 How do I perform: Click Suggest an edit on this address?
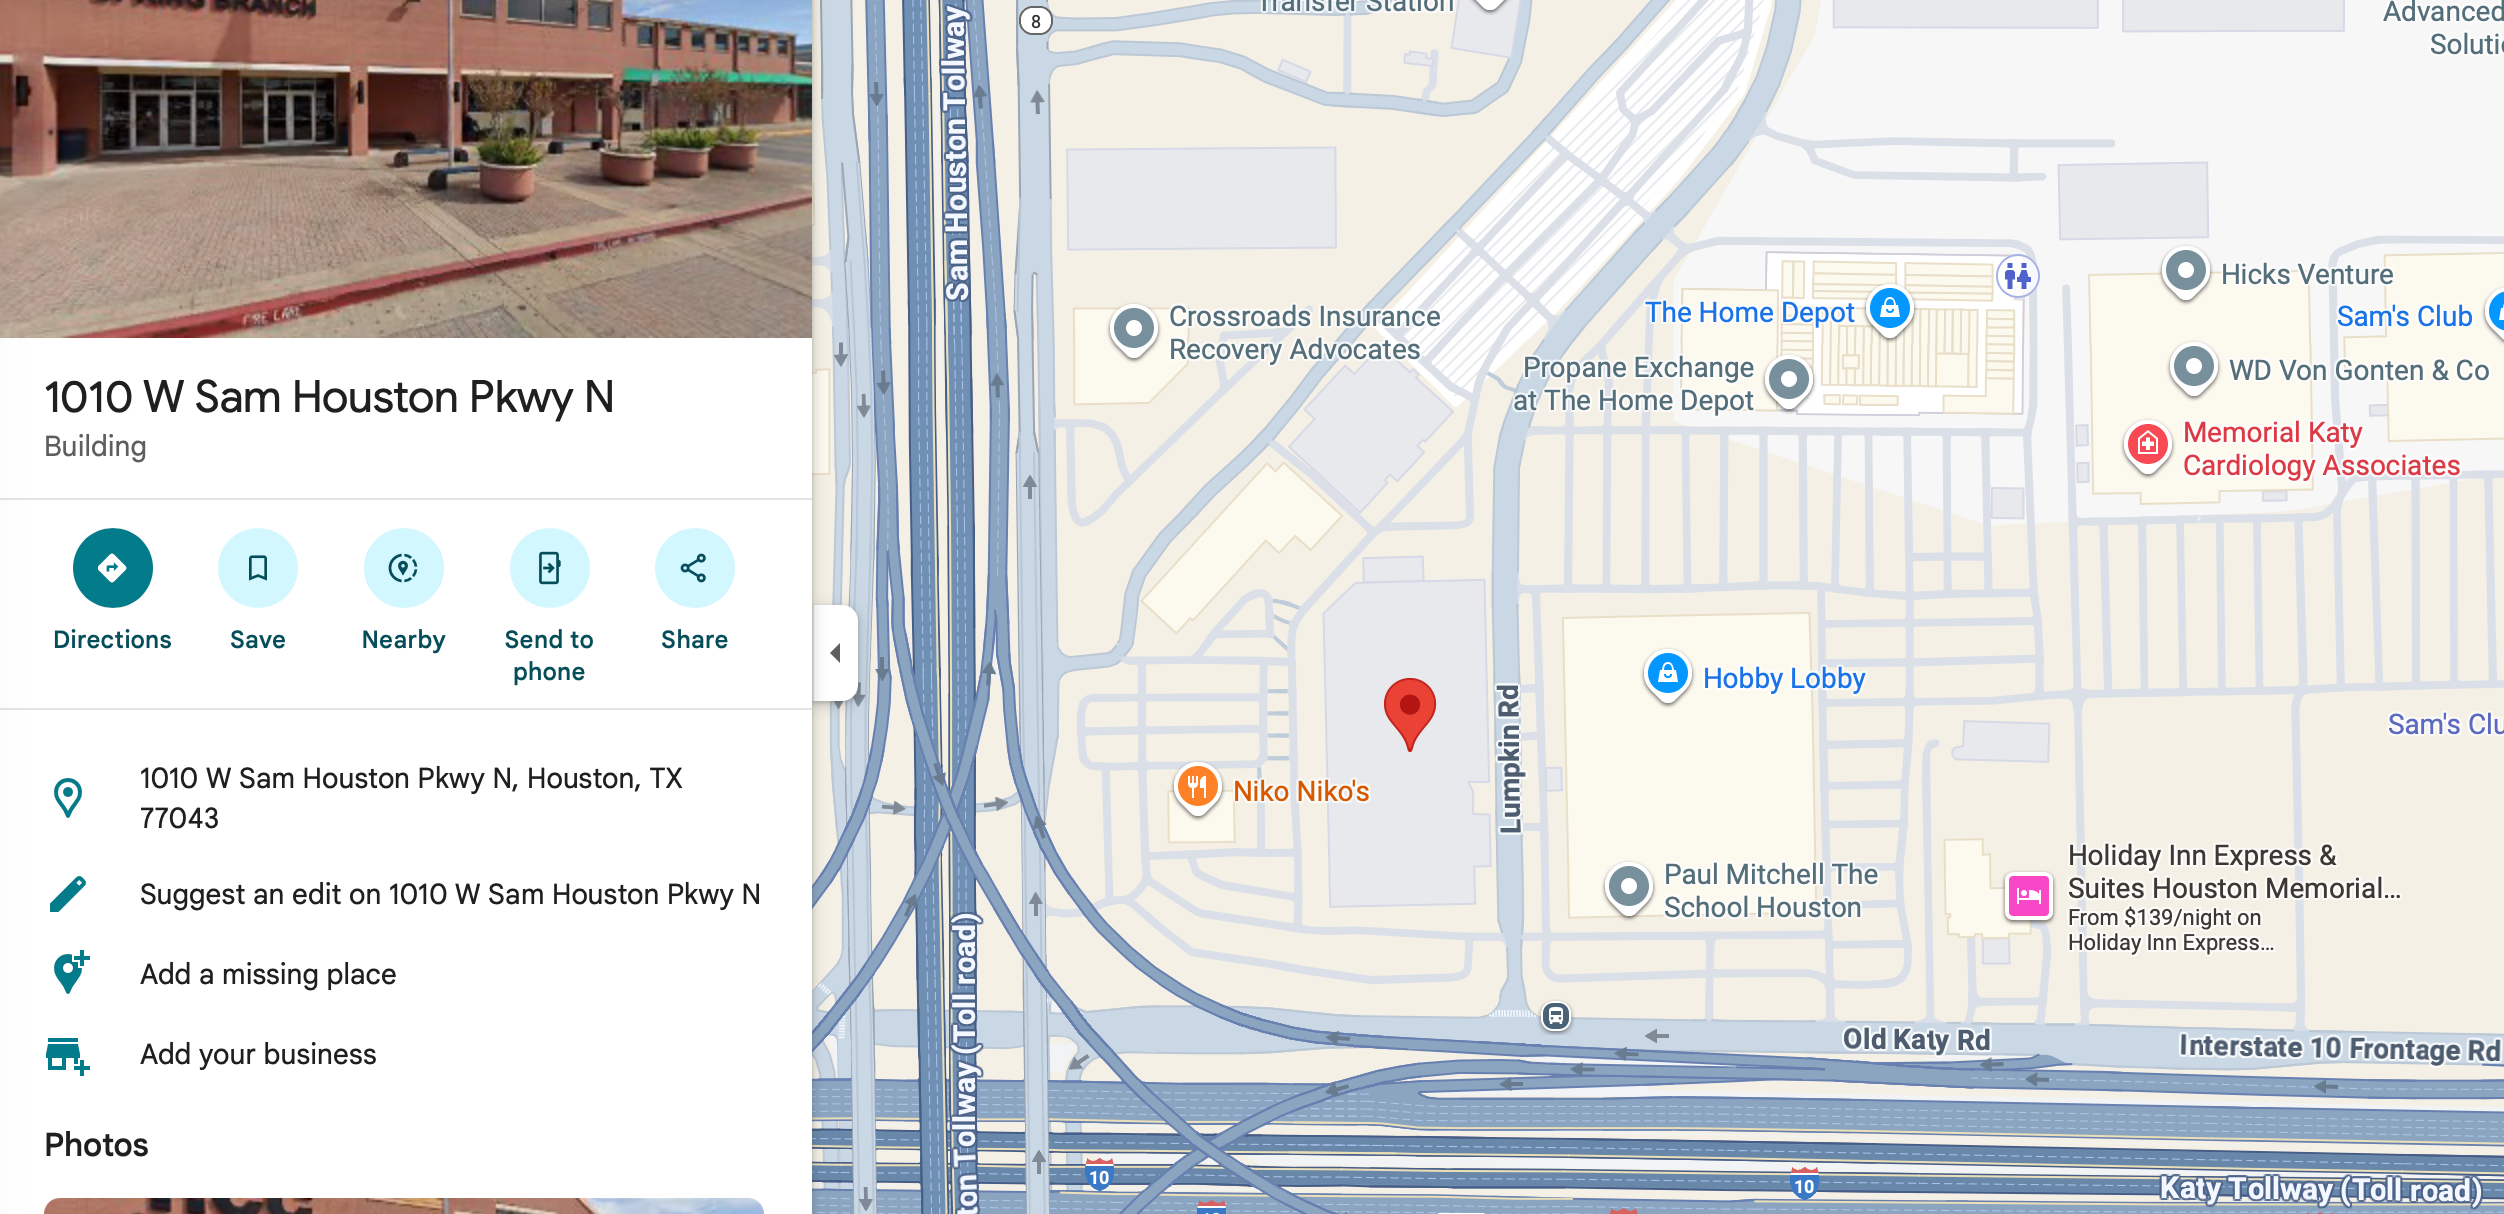click(x=450, y=894)
